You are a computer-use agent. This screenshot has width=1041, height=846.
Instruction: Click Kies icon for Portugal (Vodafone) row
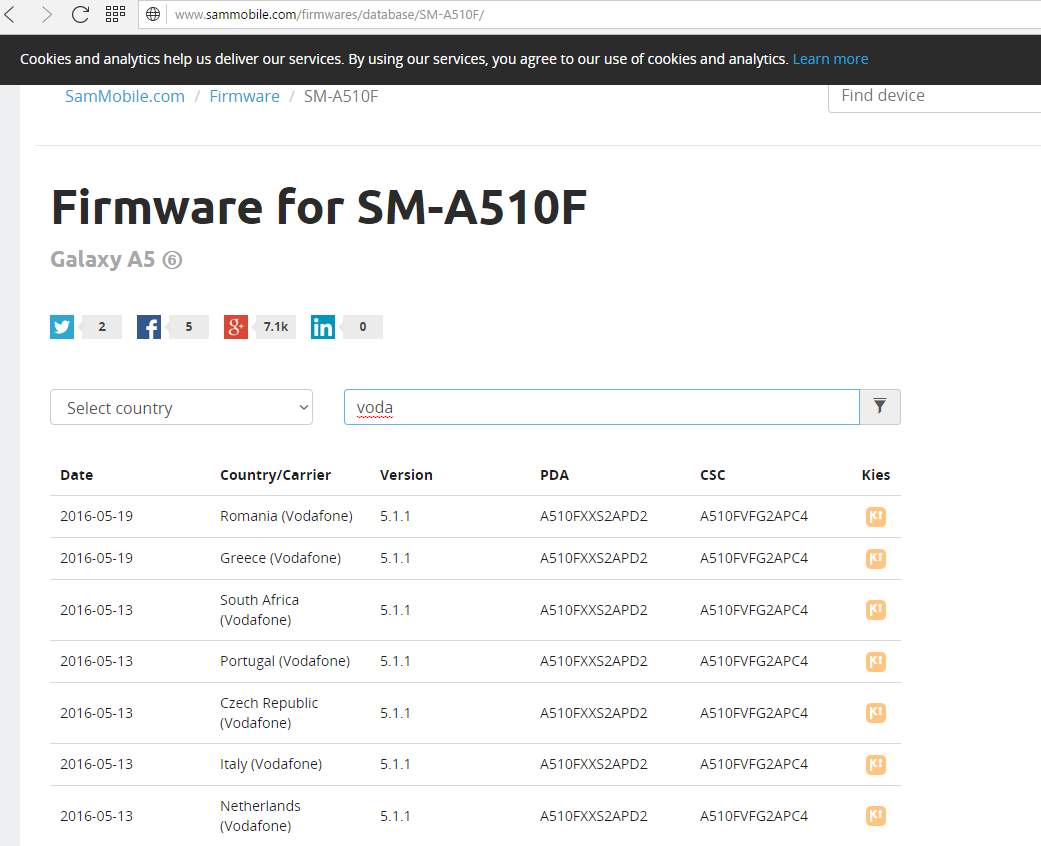[x=876, y=661]
